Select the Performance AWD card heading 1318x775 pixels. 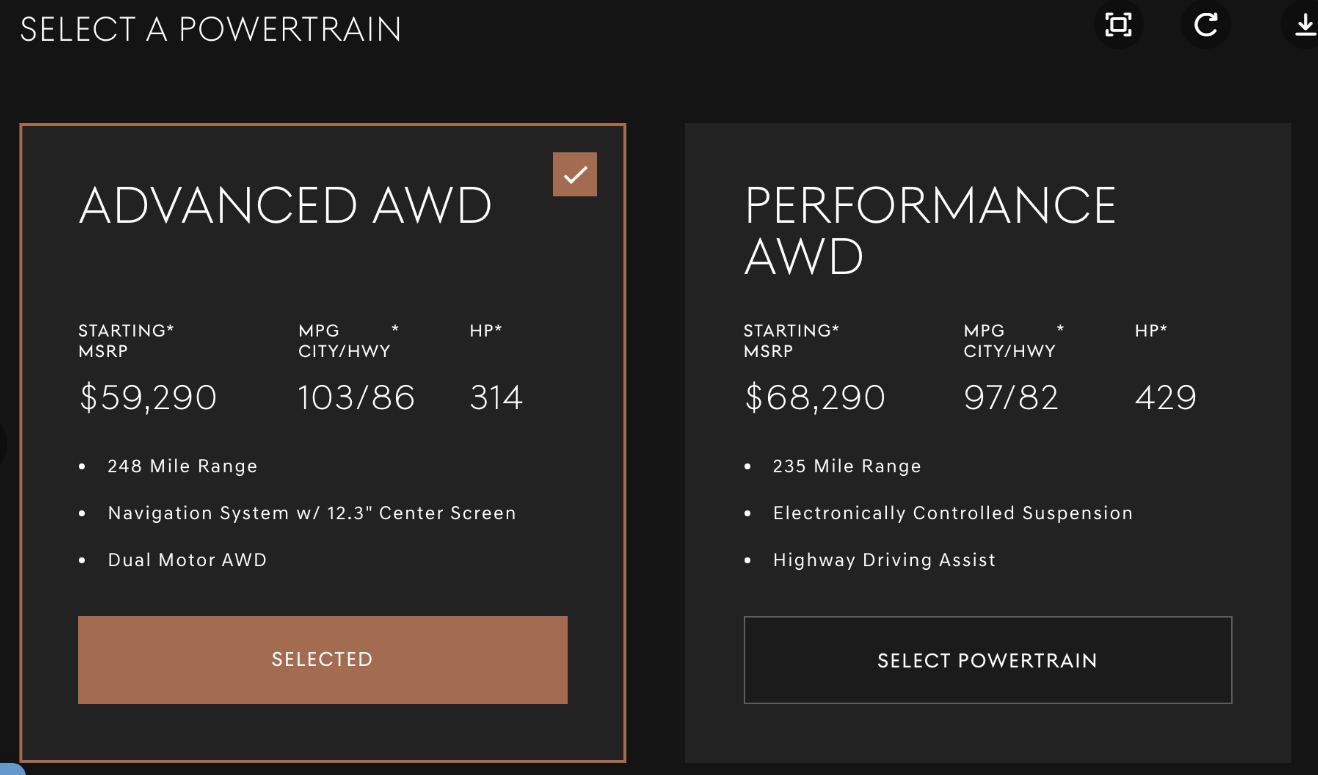[930, 231]
